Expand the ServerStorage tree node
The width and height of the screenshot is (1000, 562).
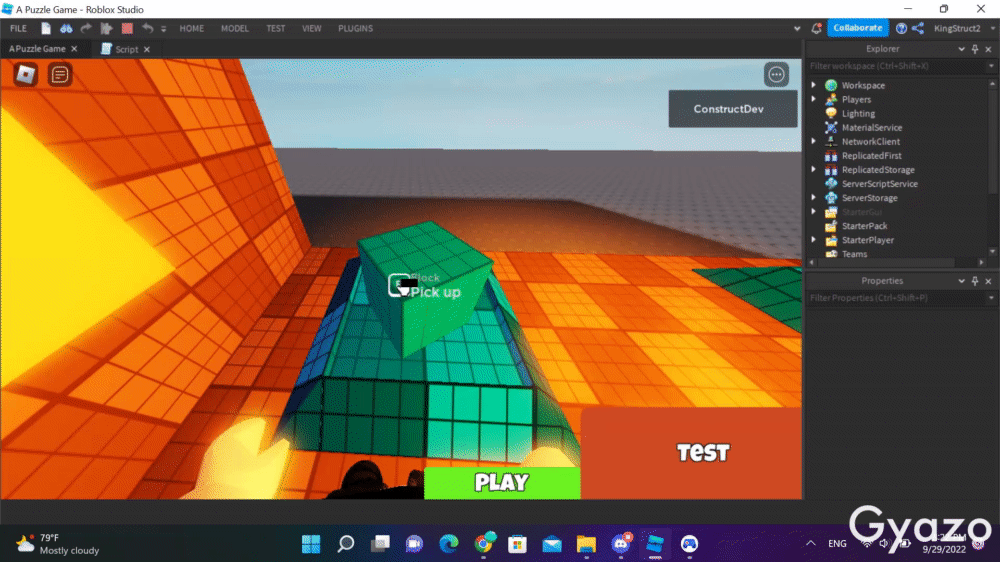[813, 197]
